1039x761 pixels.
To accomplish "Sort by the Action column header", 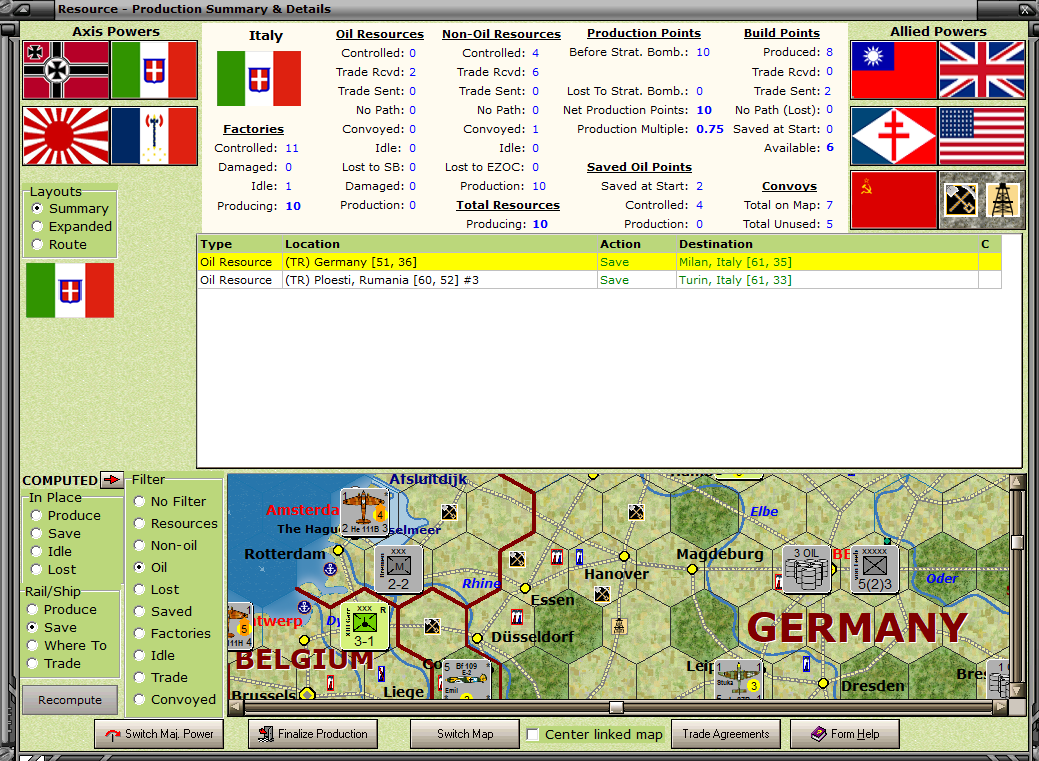I will pos(637,244).
